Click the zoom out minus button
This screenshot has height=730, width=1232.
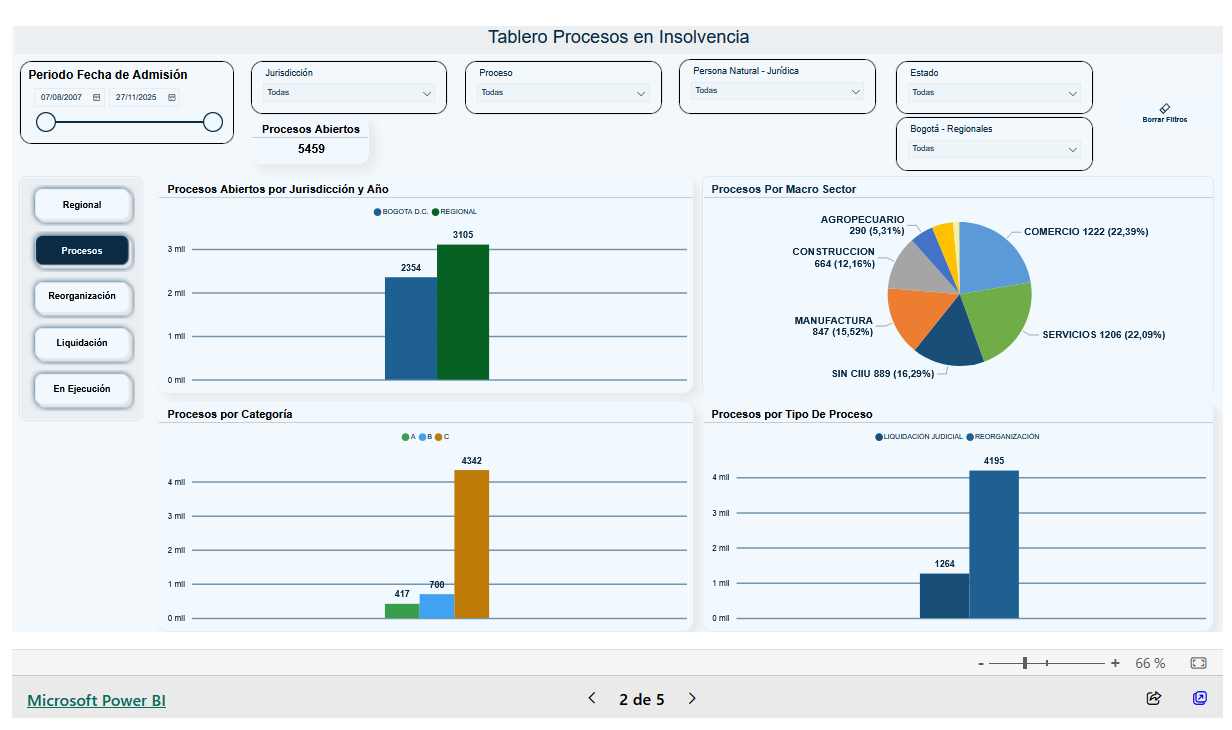coord(981,663)
